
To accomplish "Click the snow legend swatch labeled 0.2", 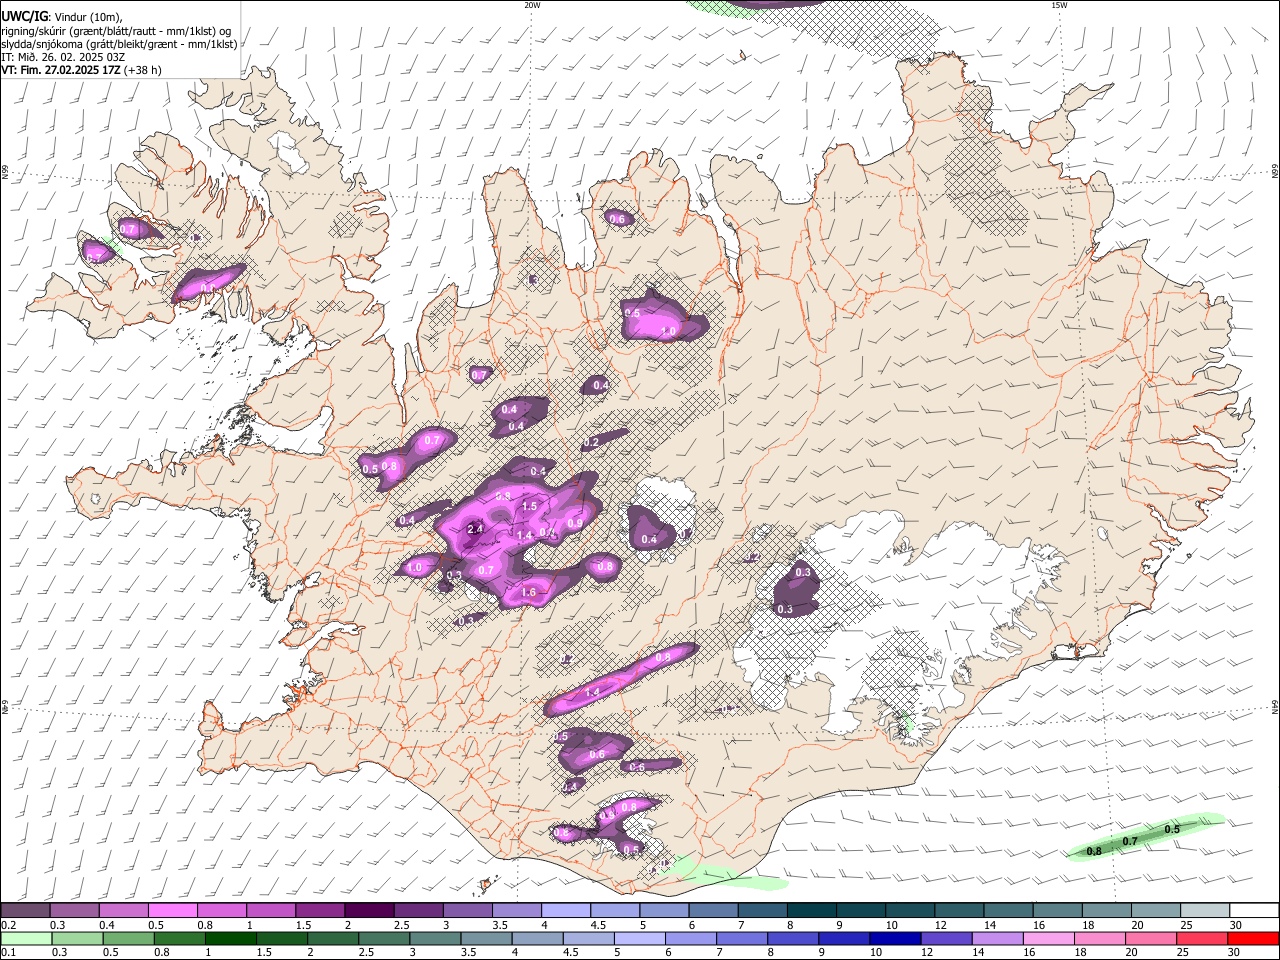I will [25, 910].
